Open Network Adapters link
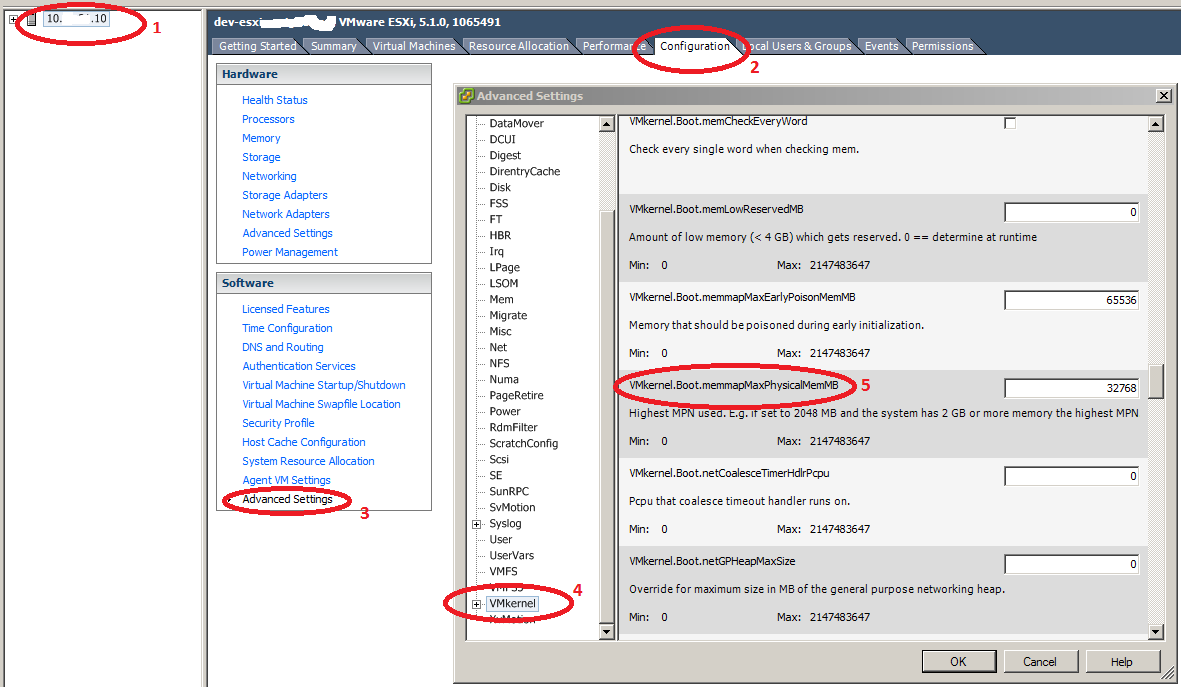1181x687 pixels. coord(285,214)
